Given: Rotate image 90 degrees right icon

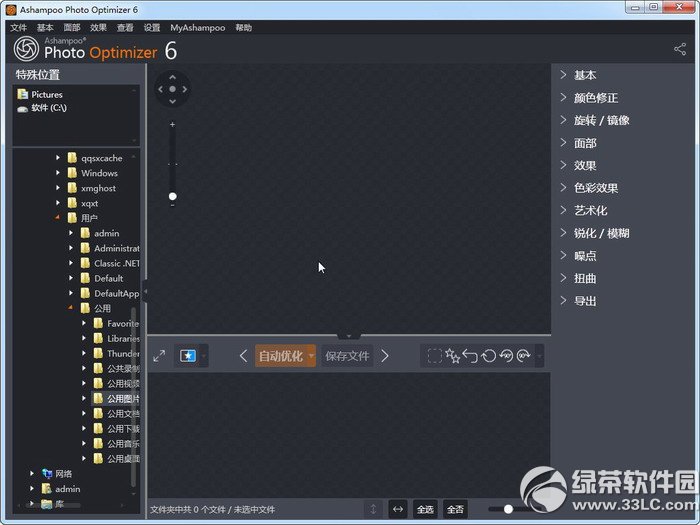Looking at the screenshot, I should coord(524,356).
